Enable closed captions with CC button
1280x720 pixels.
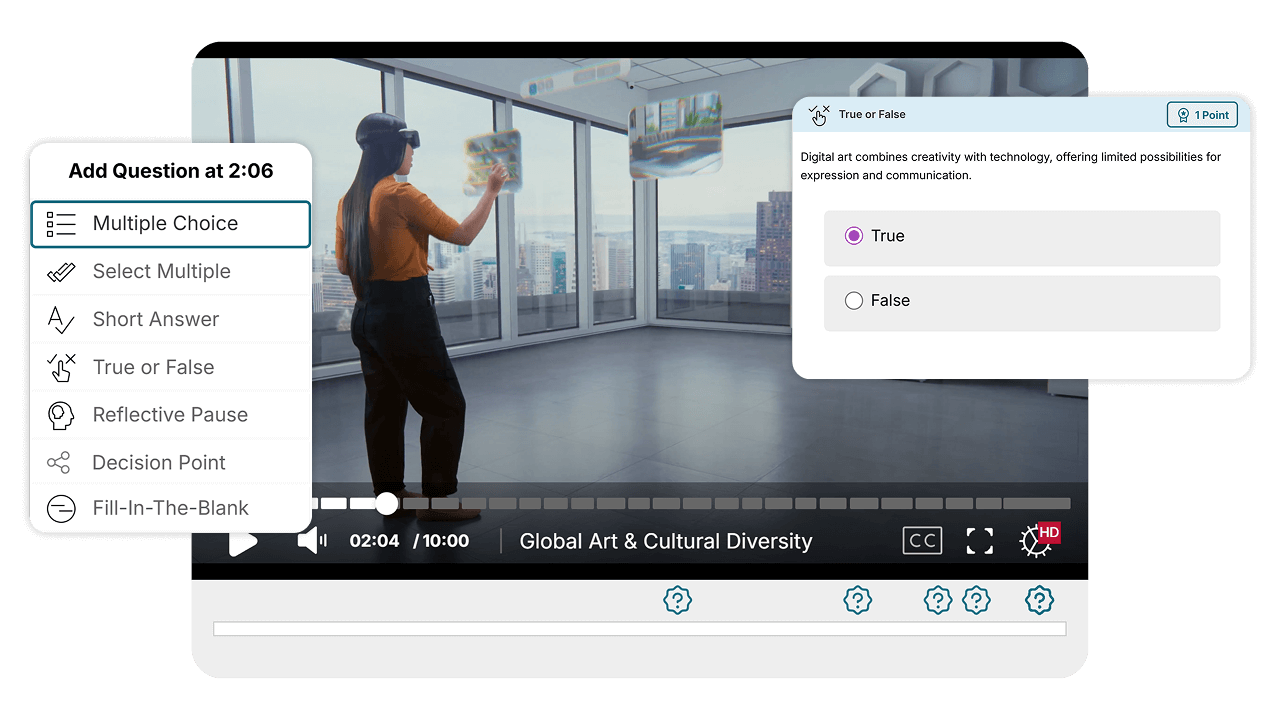pos(922,540)
